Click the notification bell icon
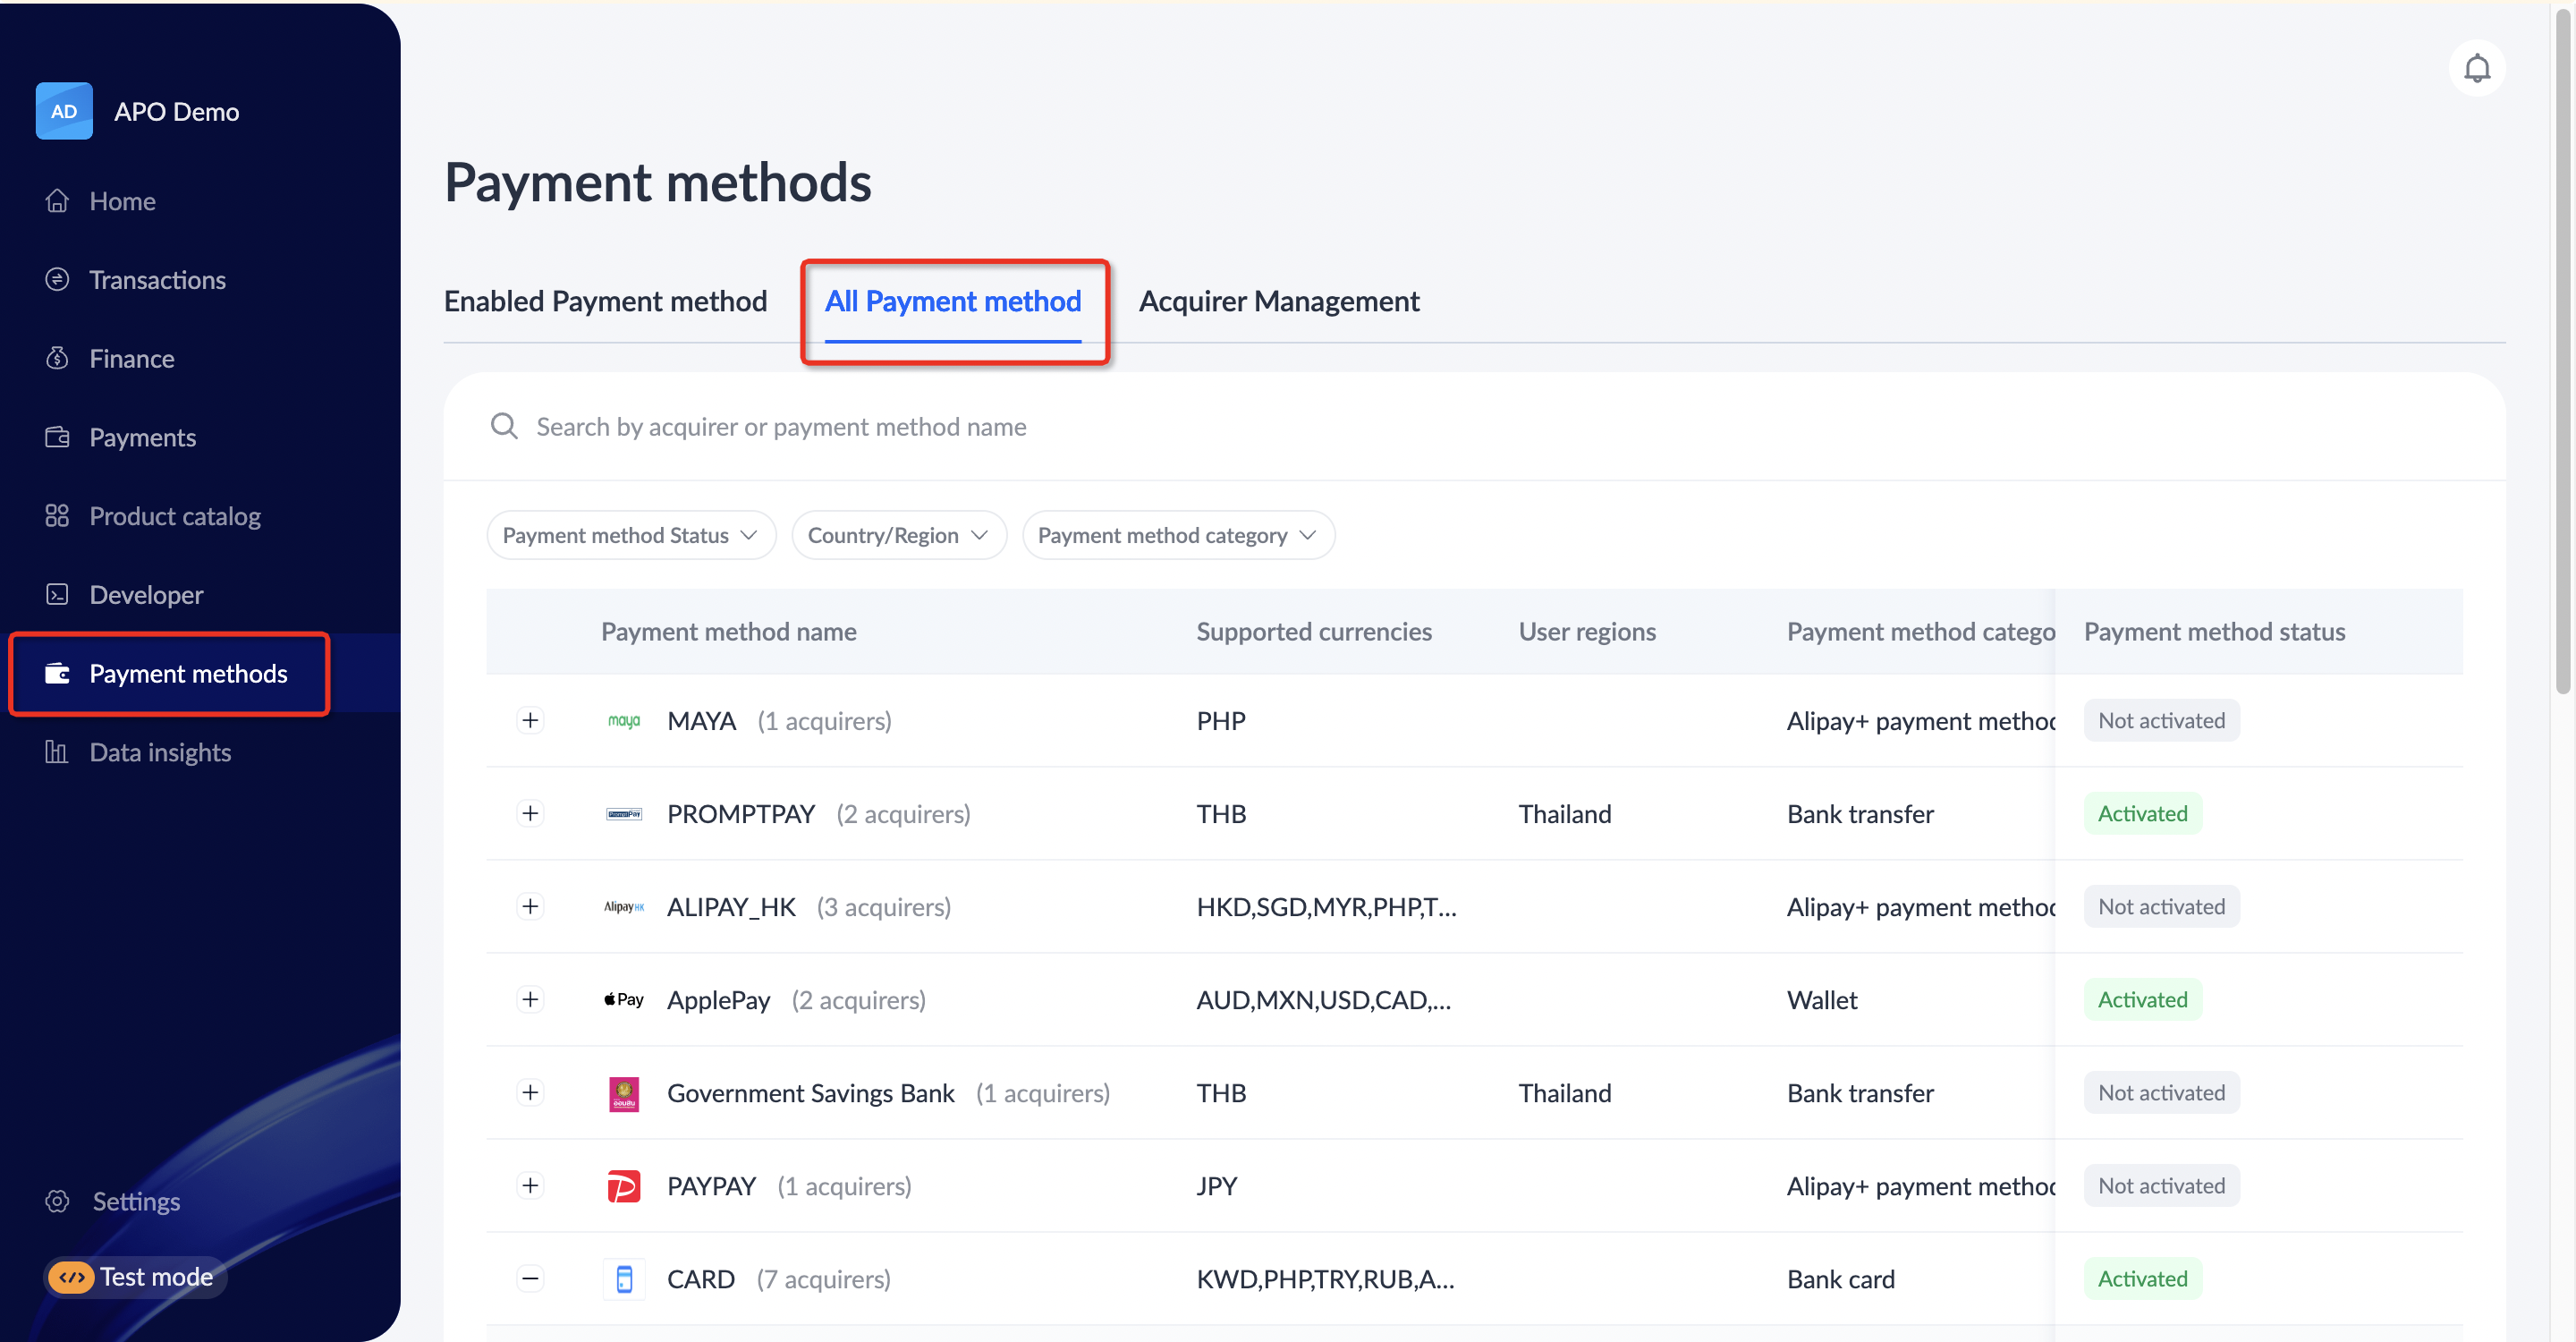This screenshot has width=2576, height=1342. (2476, 69)
